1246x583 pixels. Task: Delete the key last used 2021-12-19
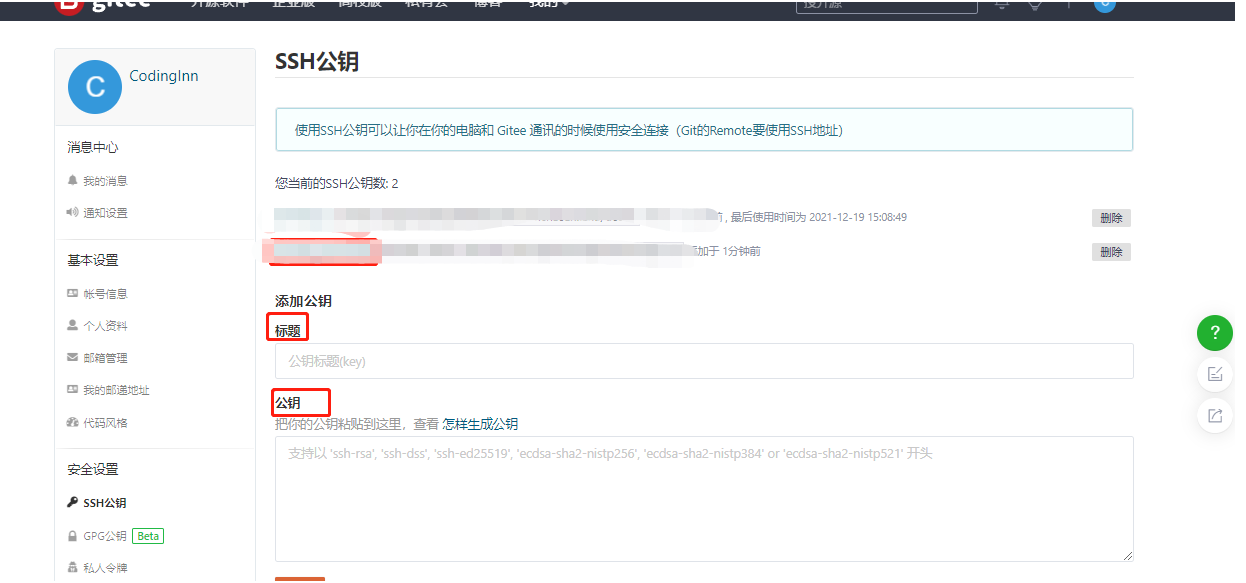(x=1111, y=218)
